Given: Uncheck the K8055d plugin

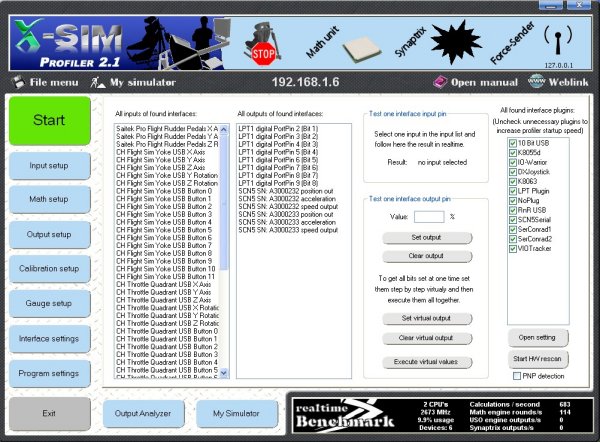Looking at the screenshot, I should [513, 153].
